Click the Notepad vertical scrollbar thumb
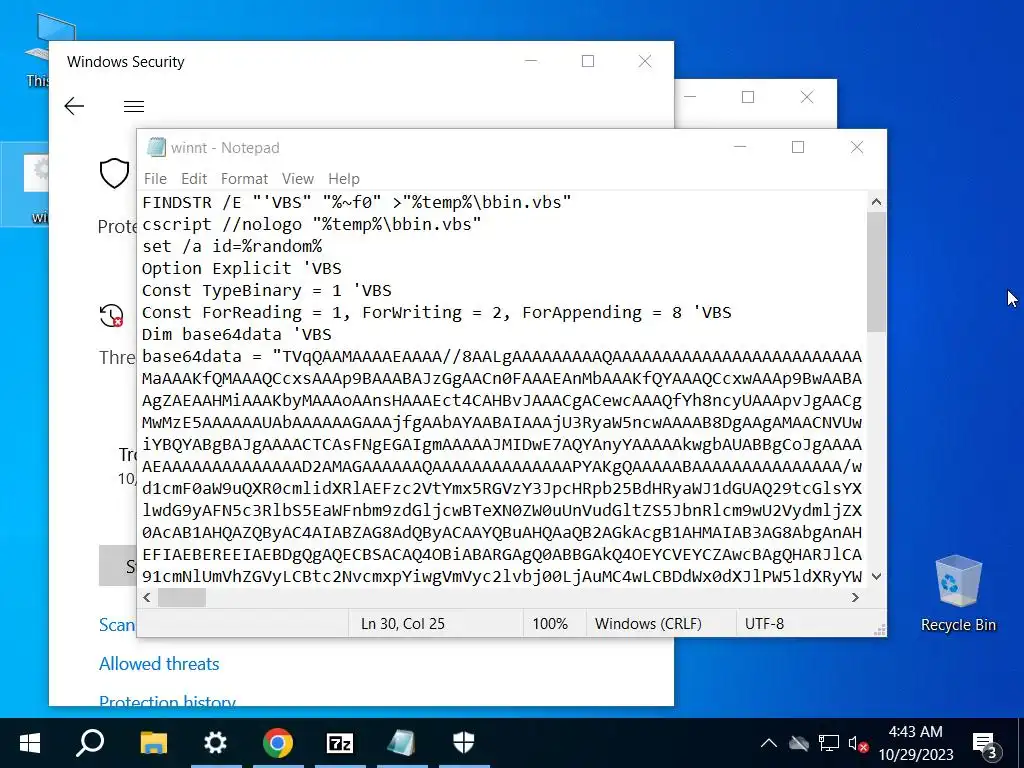 point(876,271)
